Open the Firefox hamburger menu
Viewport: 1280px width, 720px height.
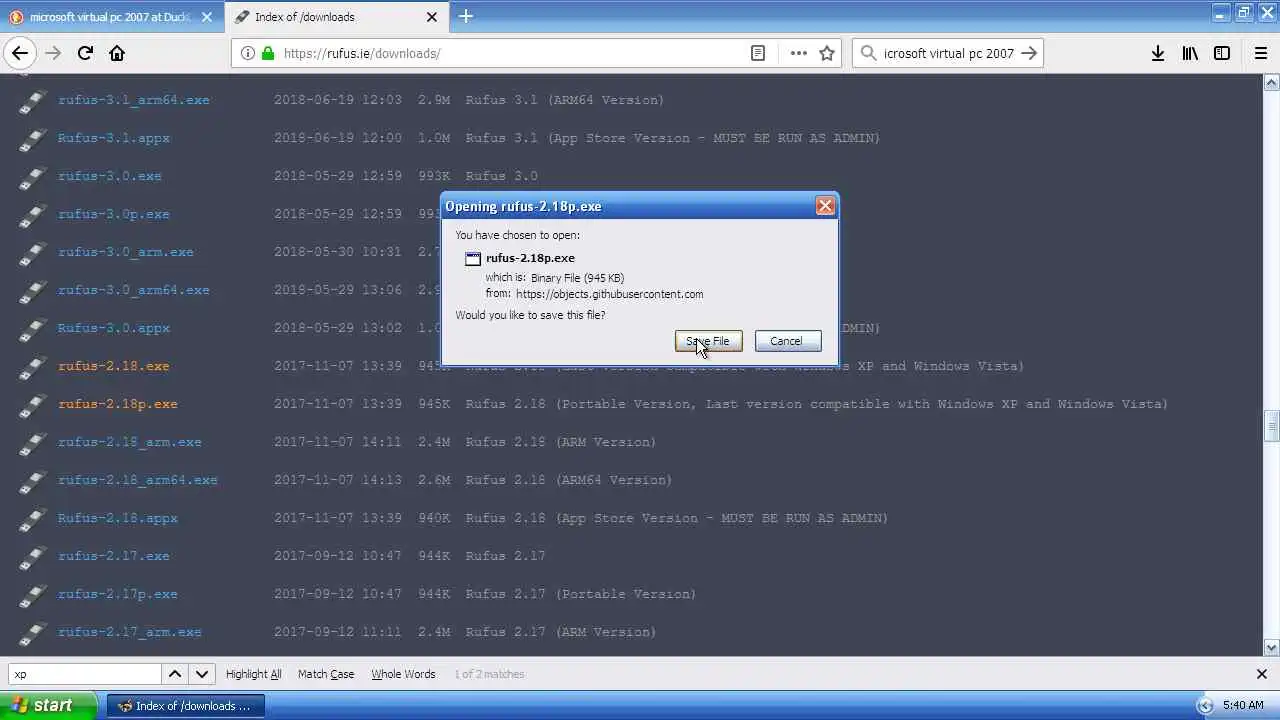(1260, 53)
